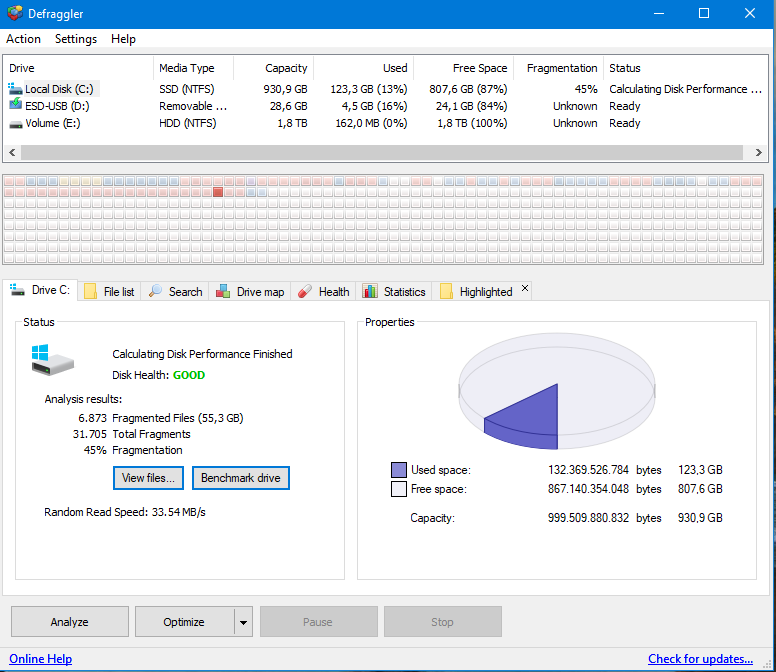Click the ESD-USB (D:) drive icon
Screen dimensions: 776x672
pos(15,105)
